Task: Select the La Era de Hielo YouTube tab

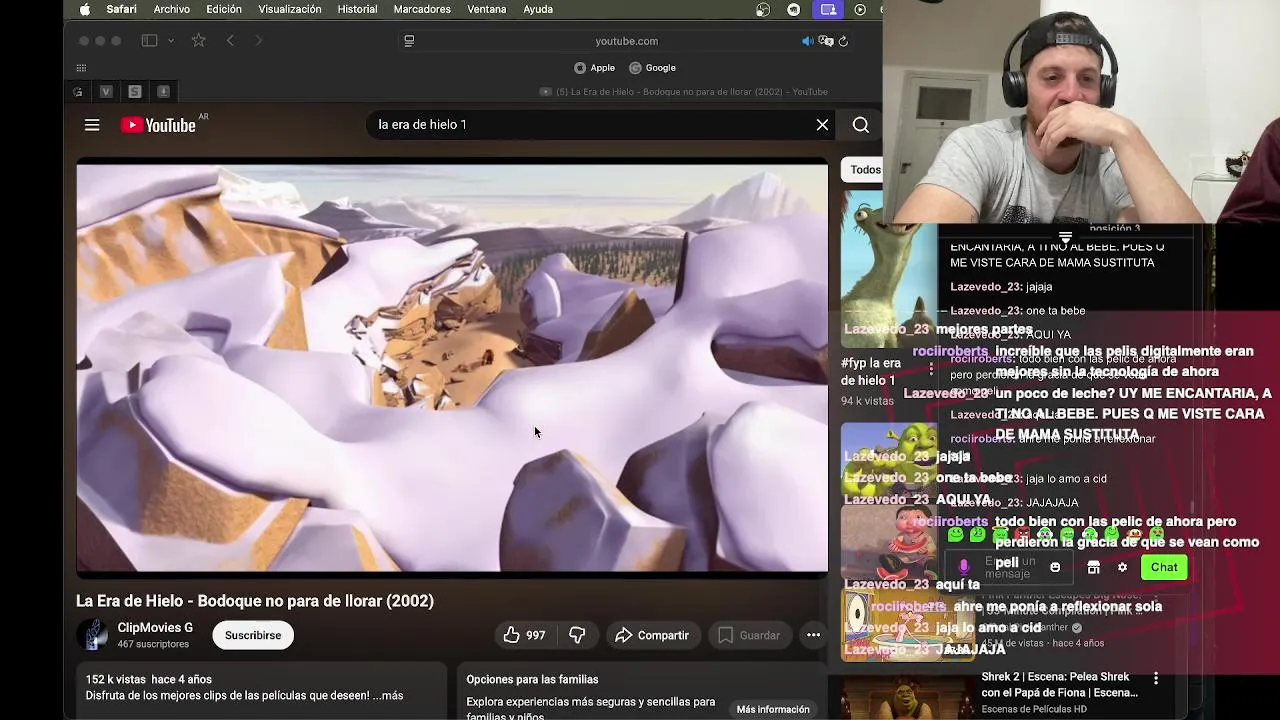Action: click(684, 92)
